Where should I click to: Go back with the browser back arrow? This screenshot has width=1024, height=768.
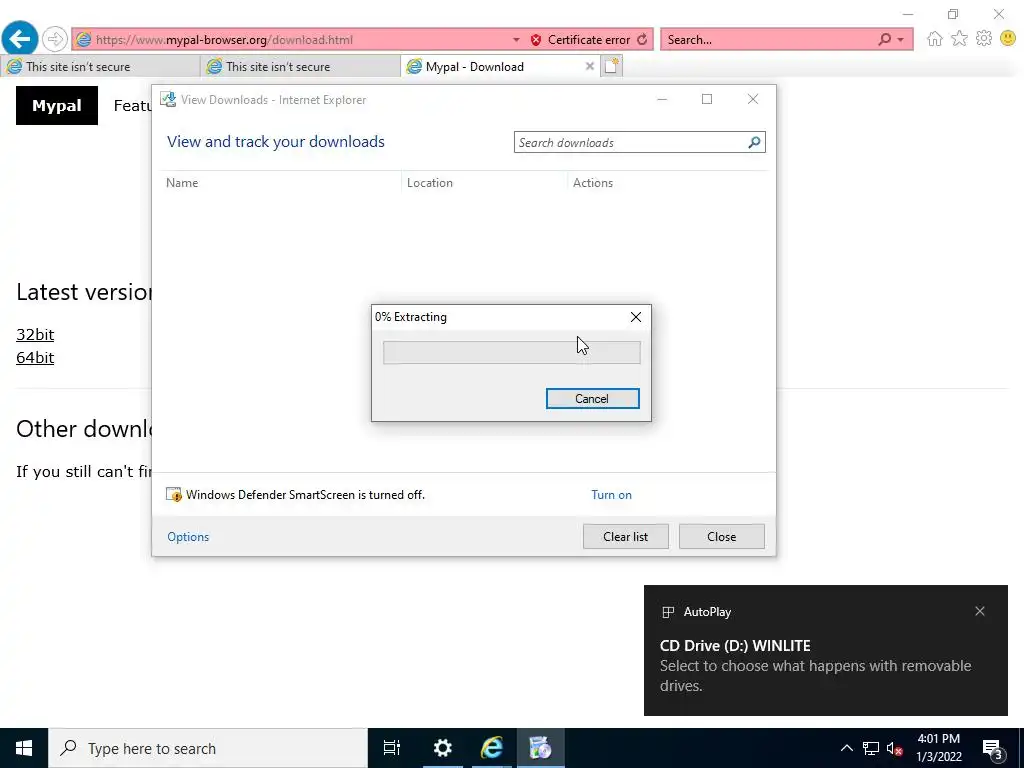coord(20,39)
